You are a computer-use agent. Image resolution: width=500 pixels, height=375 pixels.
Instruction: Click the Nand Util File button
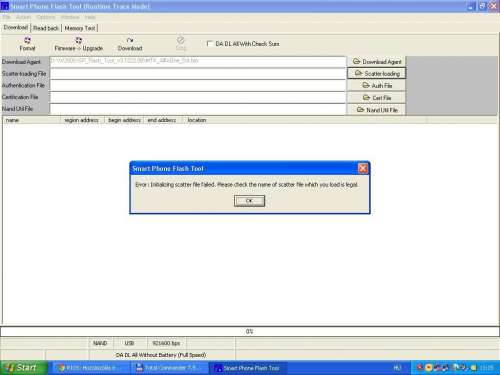coord(377,110)
